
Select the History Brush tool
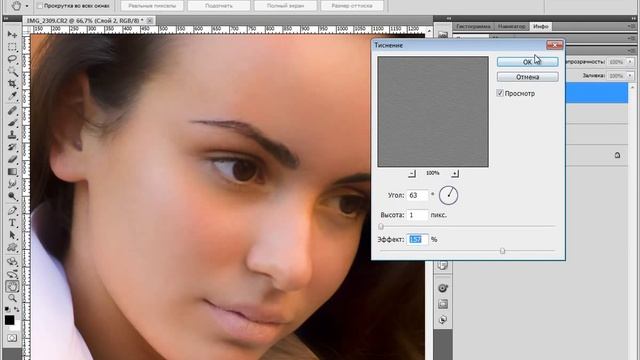coord(12,147)
